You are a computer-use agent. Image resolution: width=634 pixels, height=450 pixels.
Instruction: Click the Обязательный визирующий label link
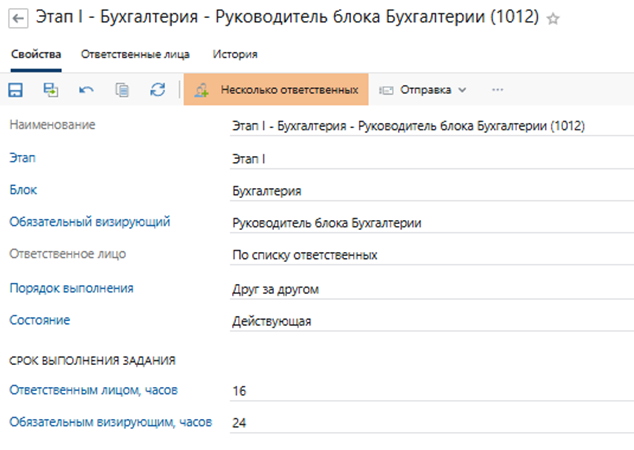[89, 222]
